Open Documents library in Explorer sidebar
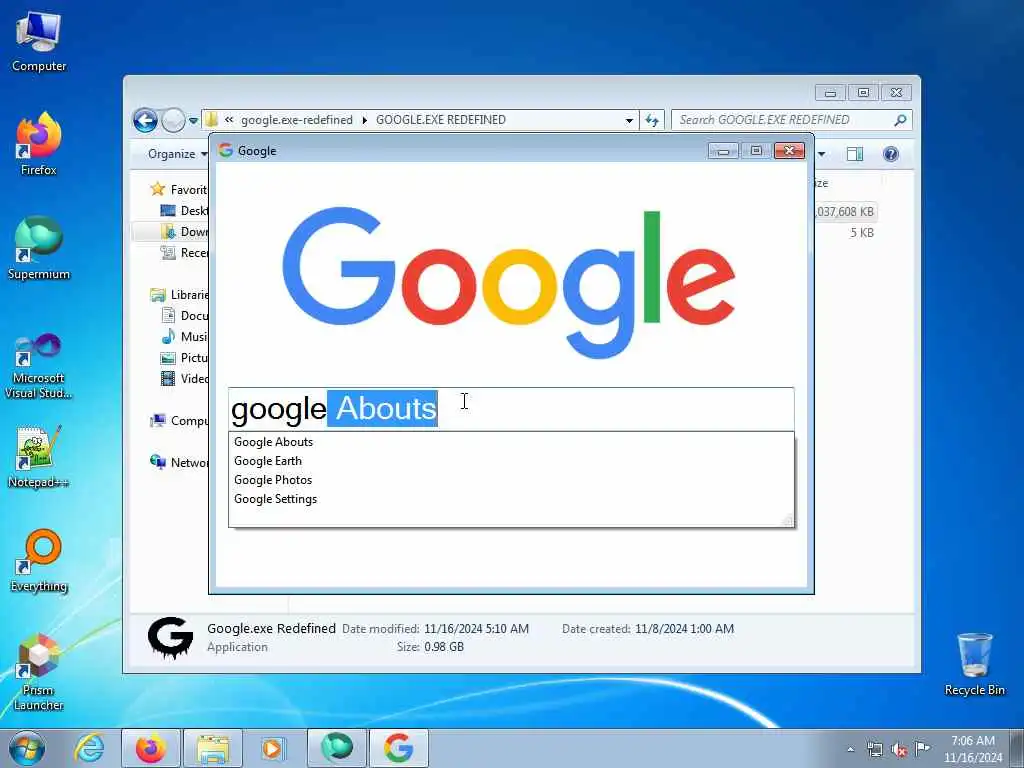 (x=184, y=315)
